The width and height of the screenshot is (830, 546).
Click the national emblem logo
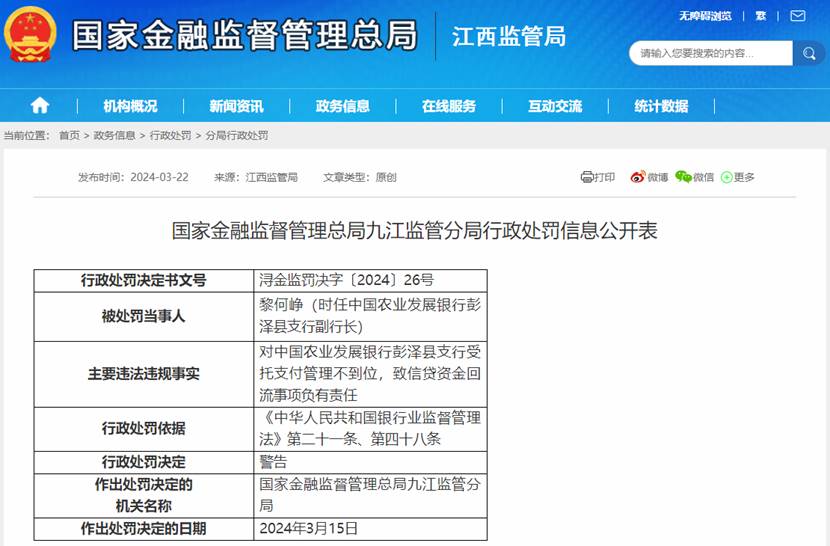[x=31, y=35]
